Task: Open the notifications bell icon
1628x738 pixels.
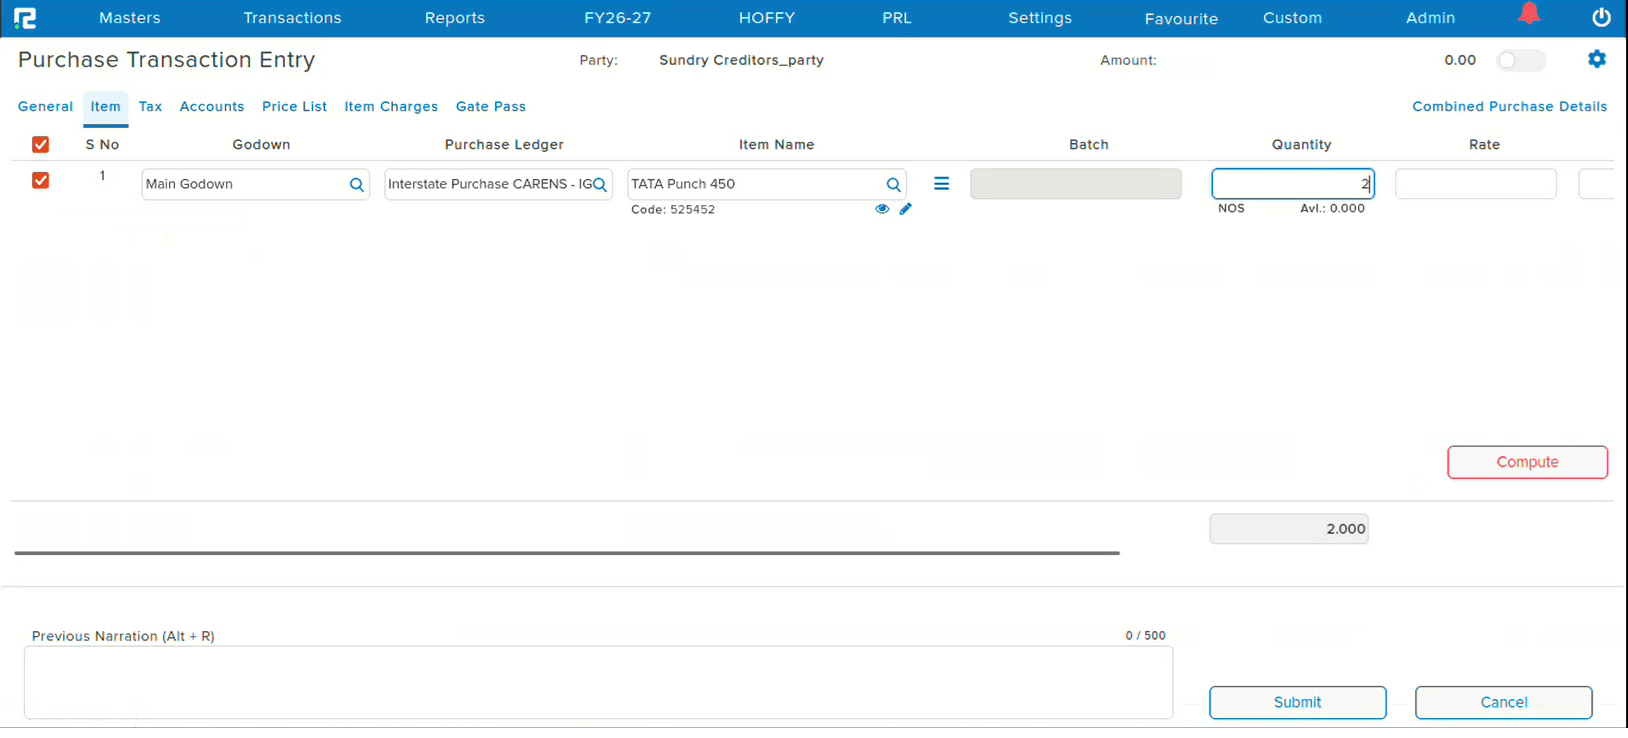Action: pyautogui.click(x=1529, y=13)
